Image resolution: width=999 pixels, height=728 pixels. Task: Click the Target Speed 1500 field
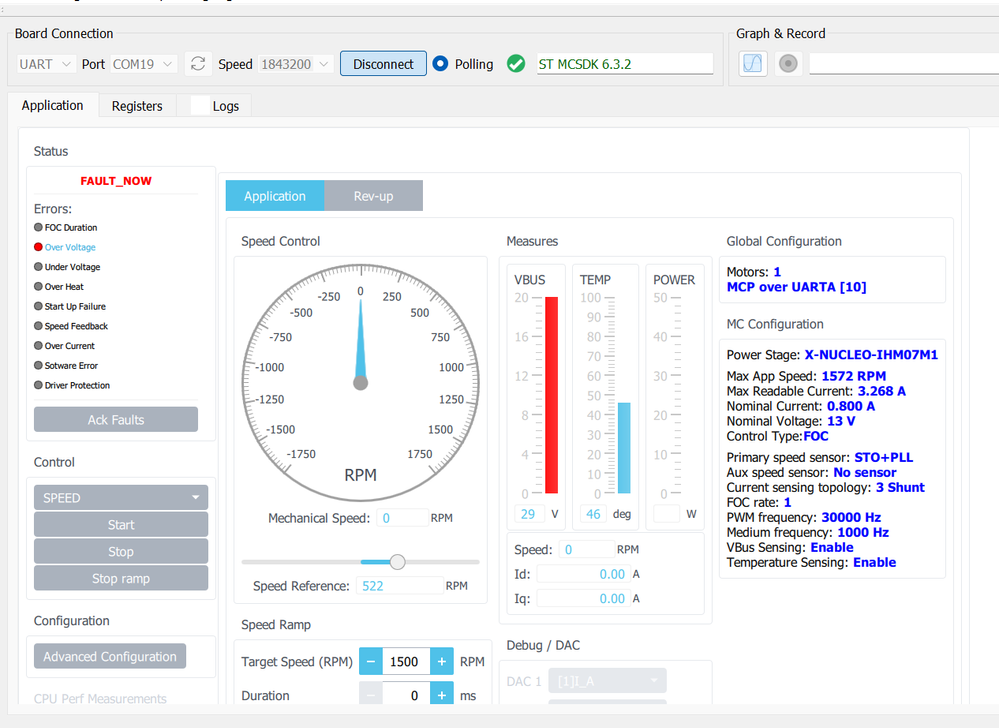pos(406,662)
